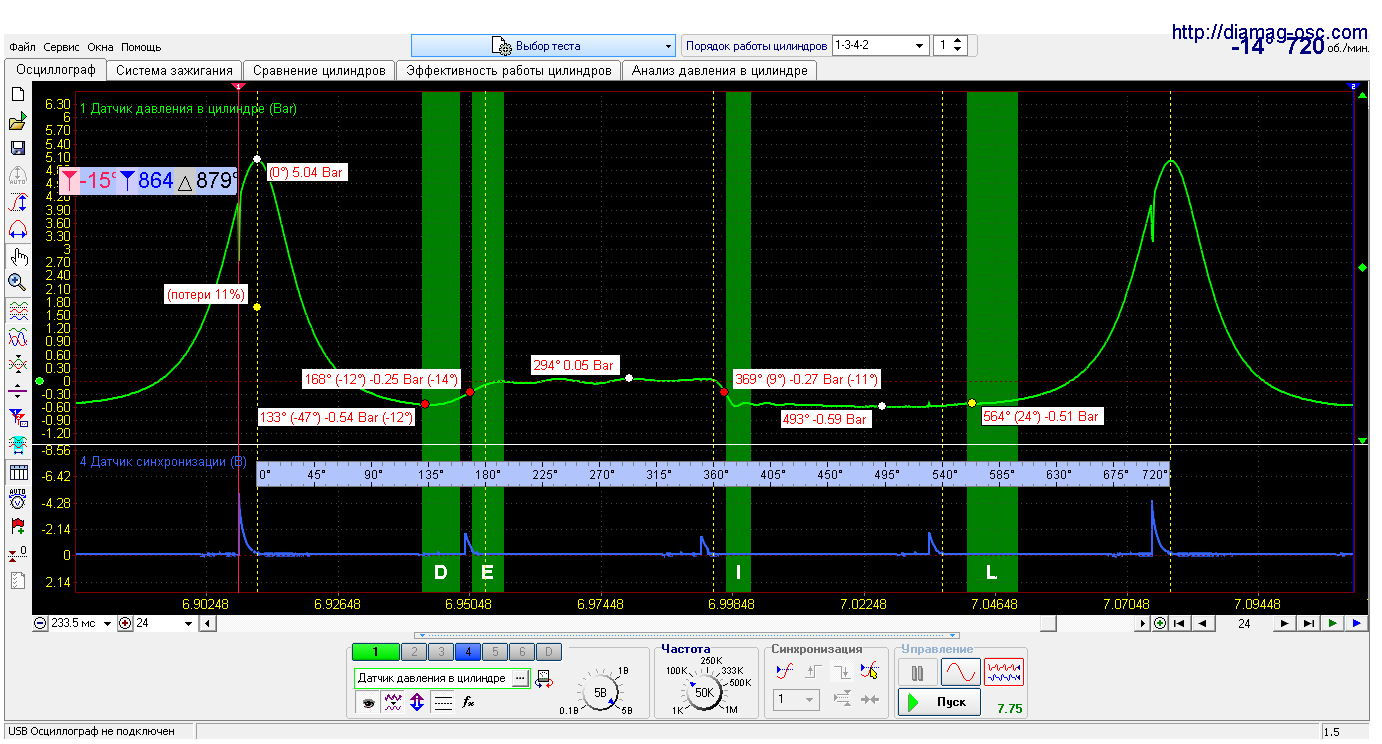Click the zero-line offset arrows icon
Viewport: 1382px width, 744px height.
point(17,391)
